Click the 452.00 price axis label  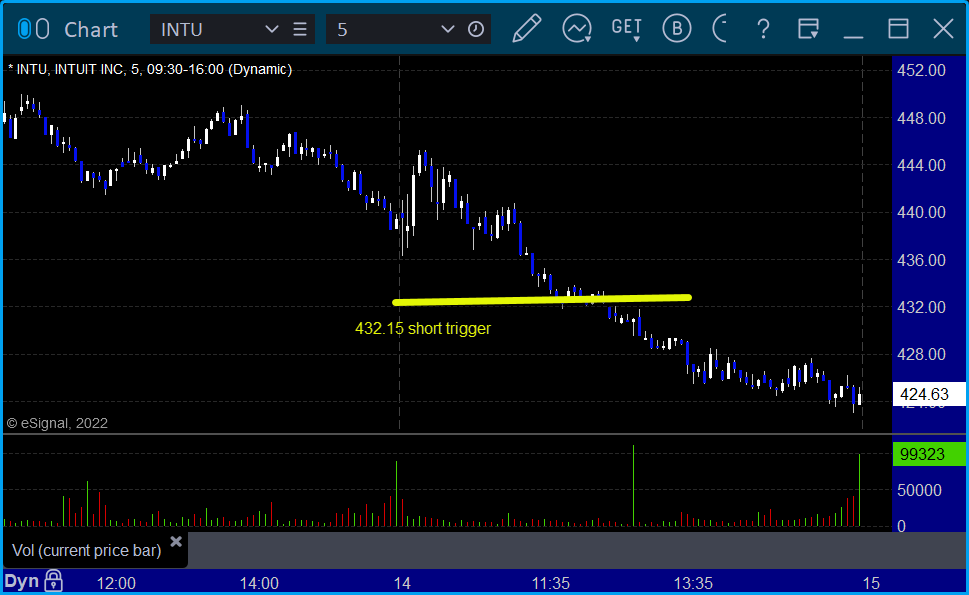coord(921,70)
